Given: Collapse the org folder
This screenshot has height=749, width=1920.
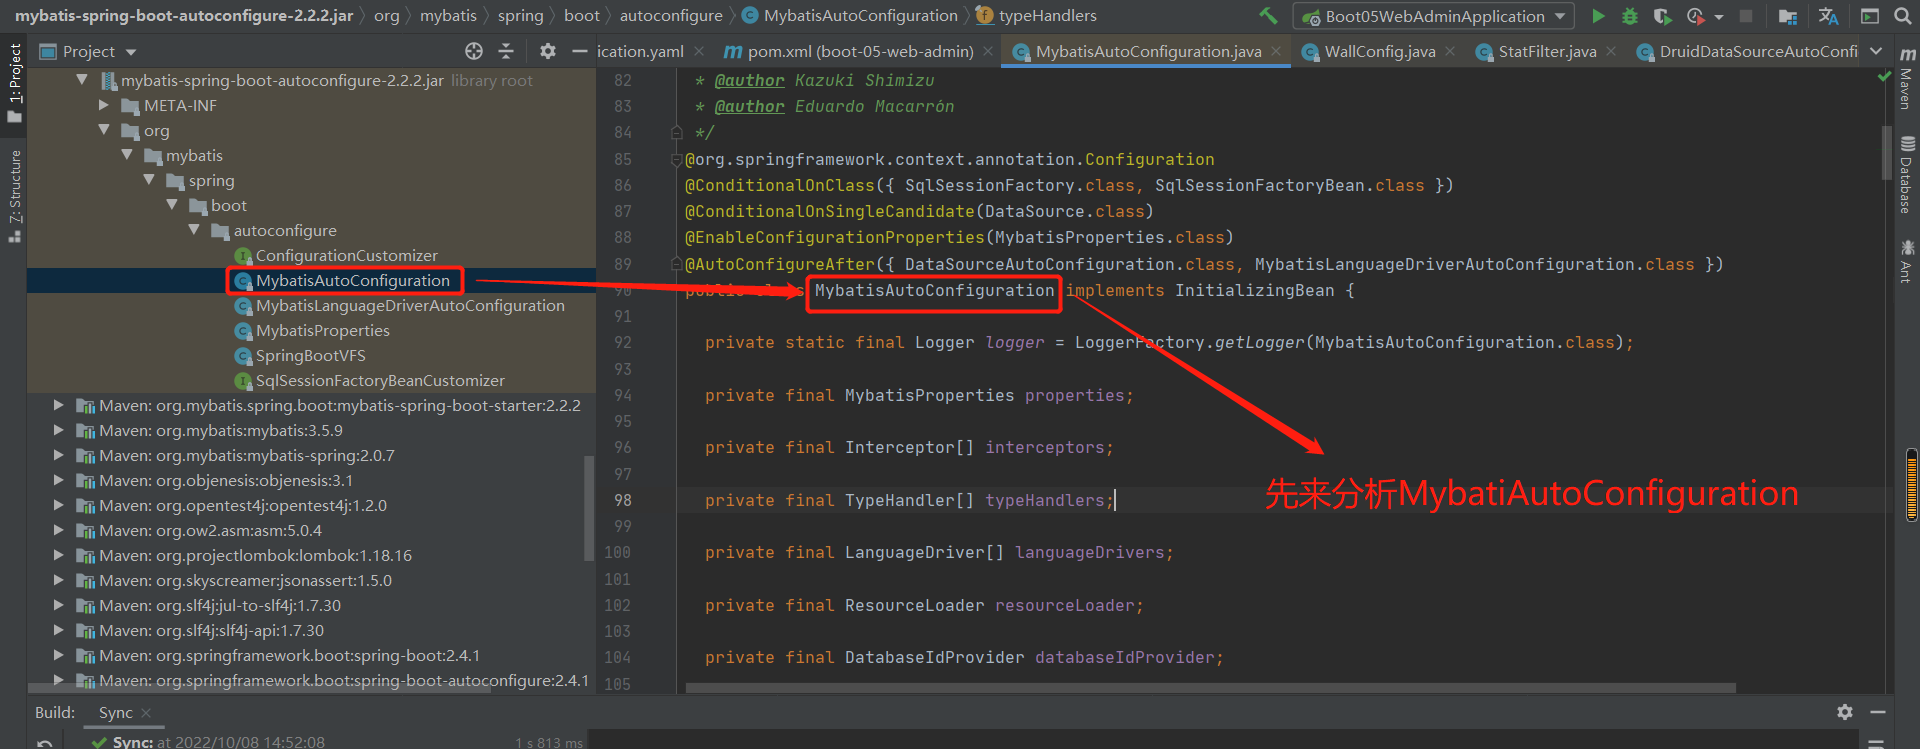Looking at the screenshot, I should point(104,129).
